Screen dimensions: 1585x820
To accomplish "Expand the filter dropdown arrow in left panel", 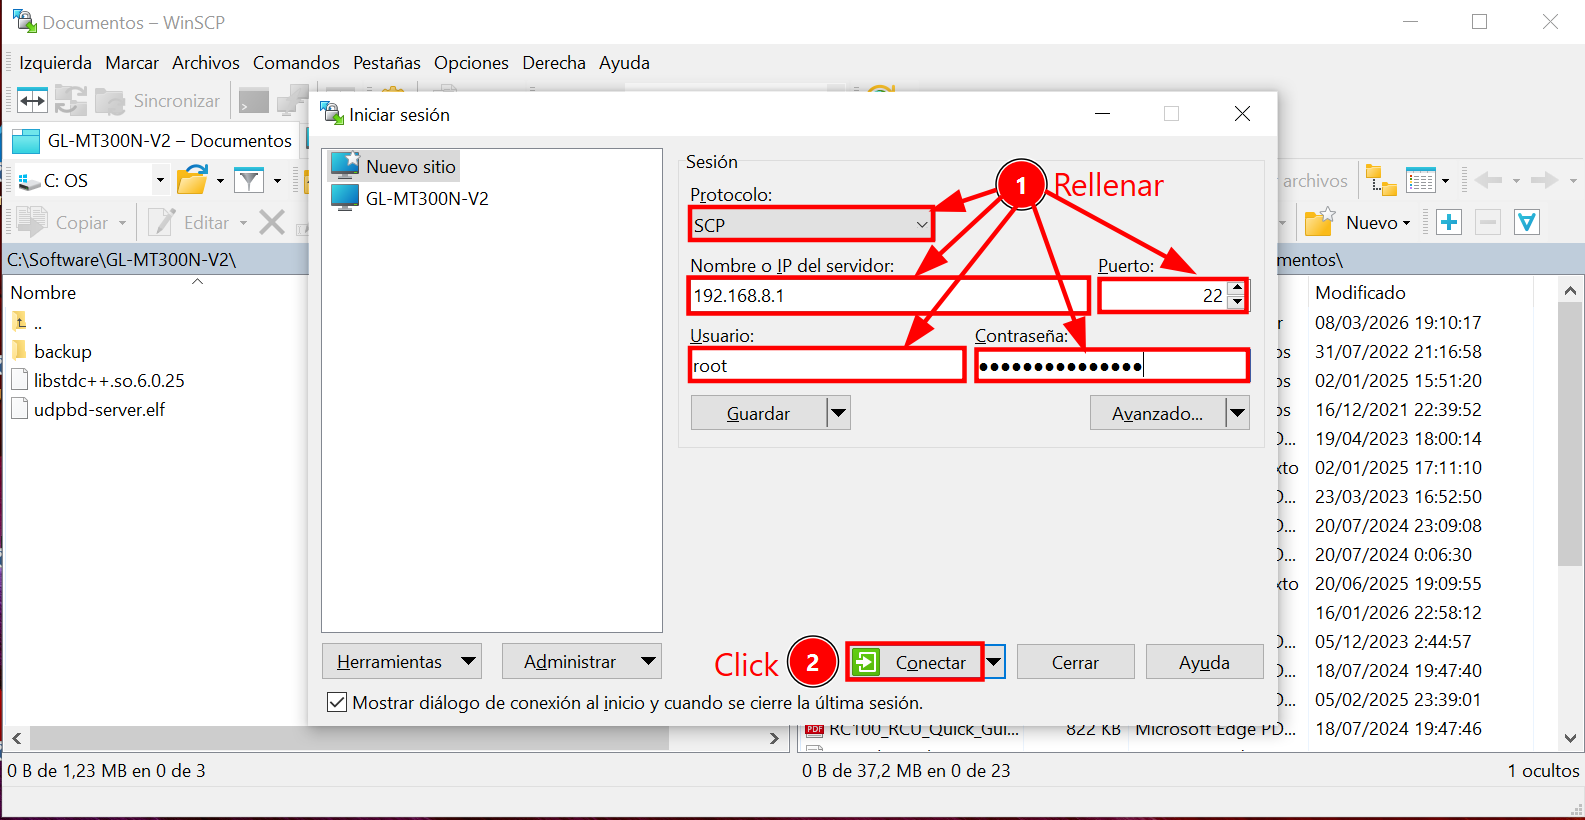I will coord(277,181).
